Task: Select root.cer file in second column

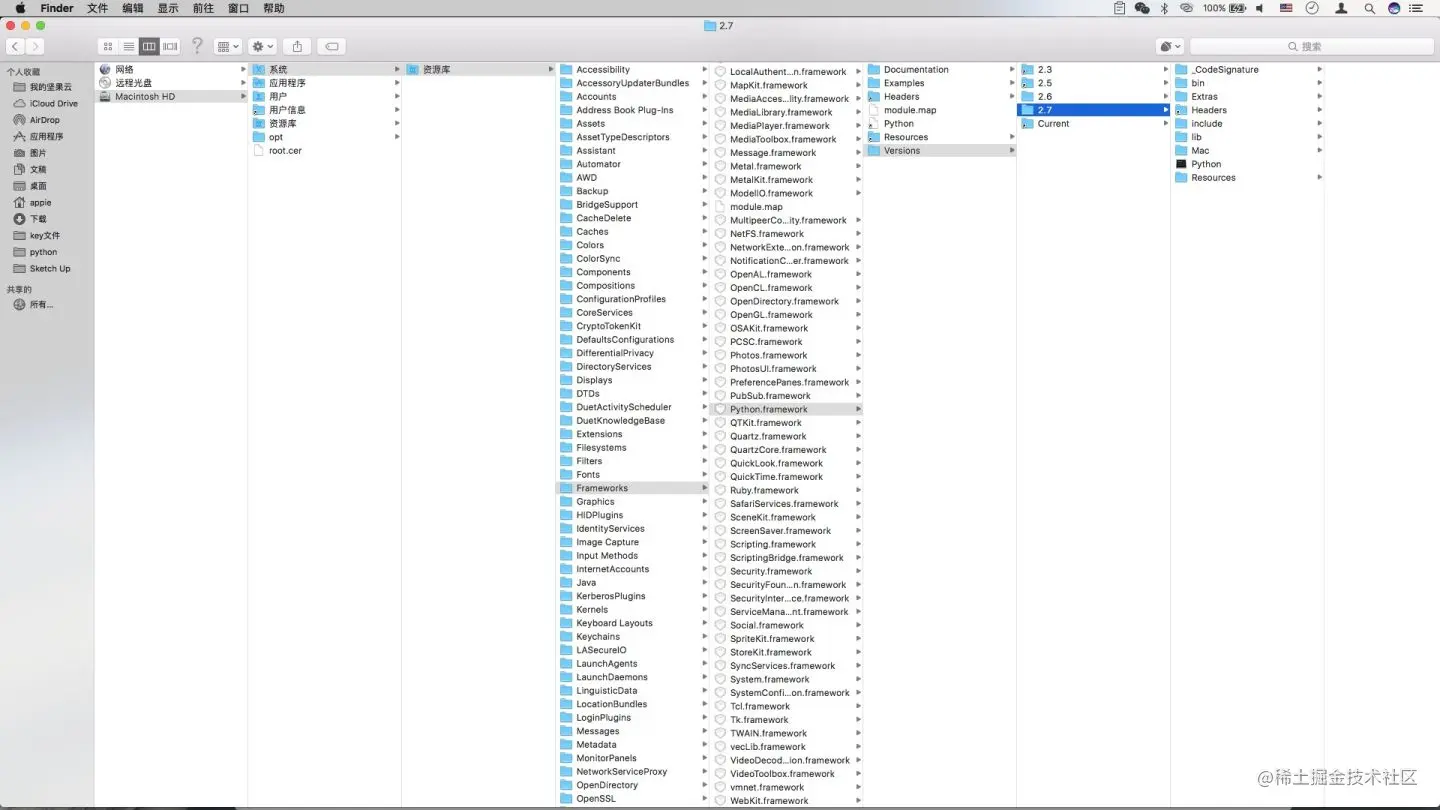Action: (x=325, y=151)
